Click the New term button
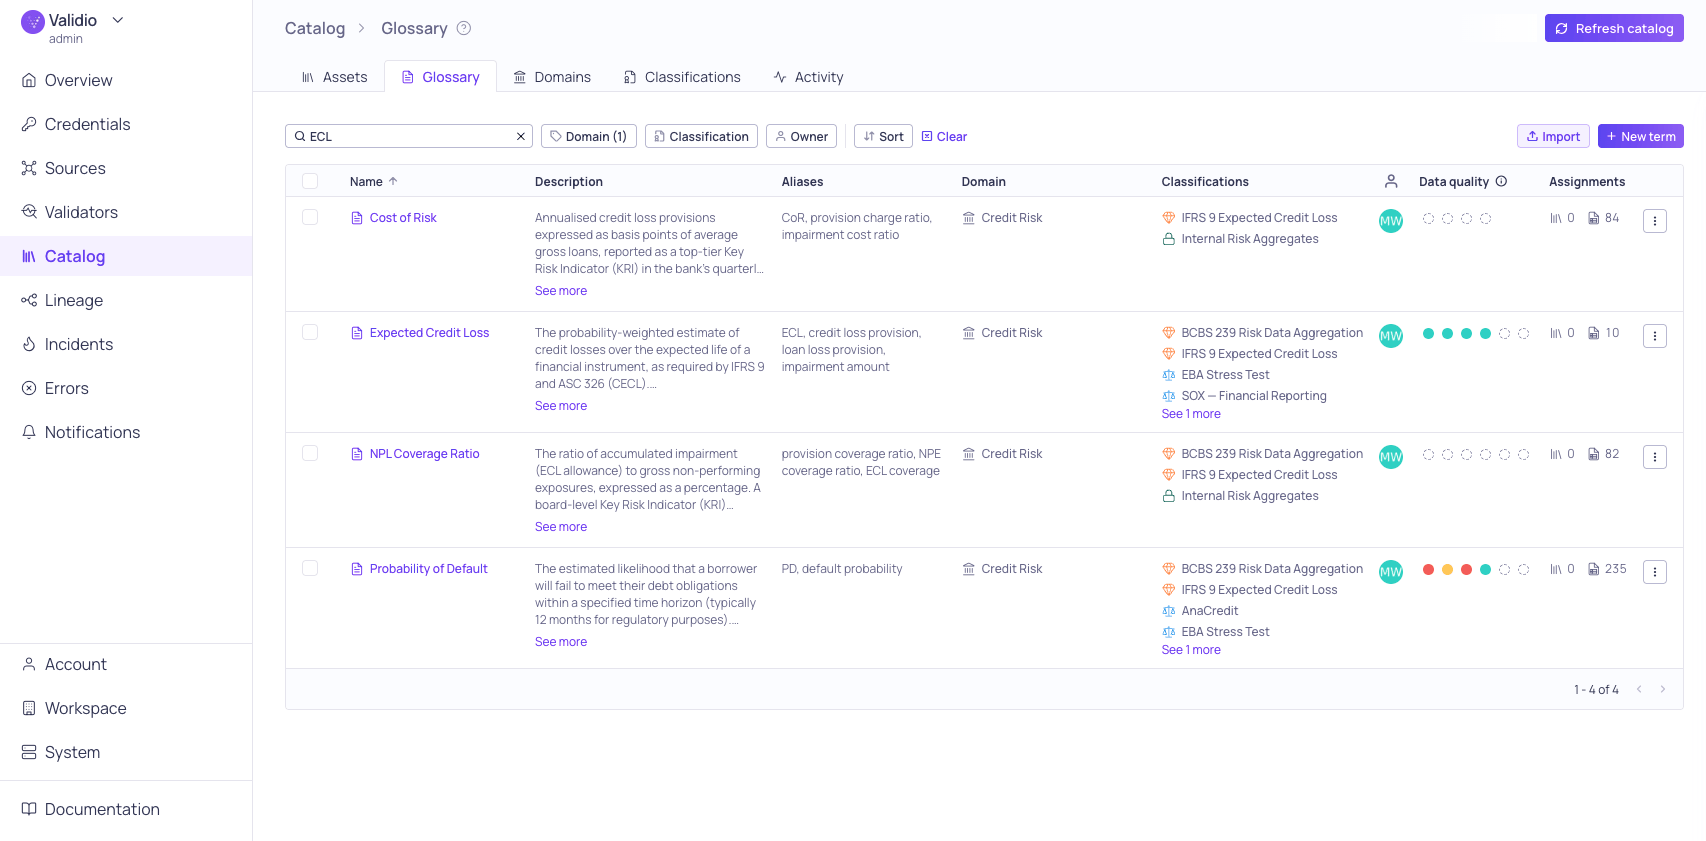The image size is (1706, 841). 1641,136
